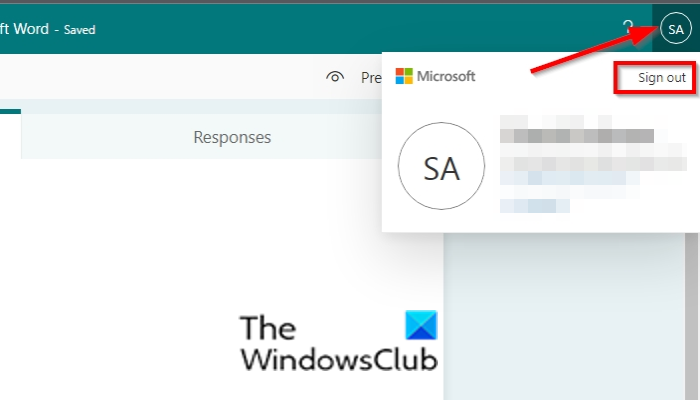Screen dimensions: 700x400
Task: Click the empty grey panel below account card
Action: click(x=565, y=316)
